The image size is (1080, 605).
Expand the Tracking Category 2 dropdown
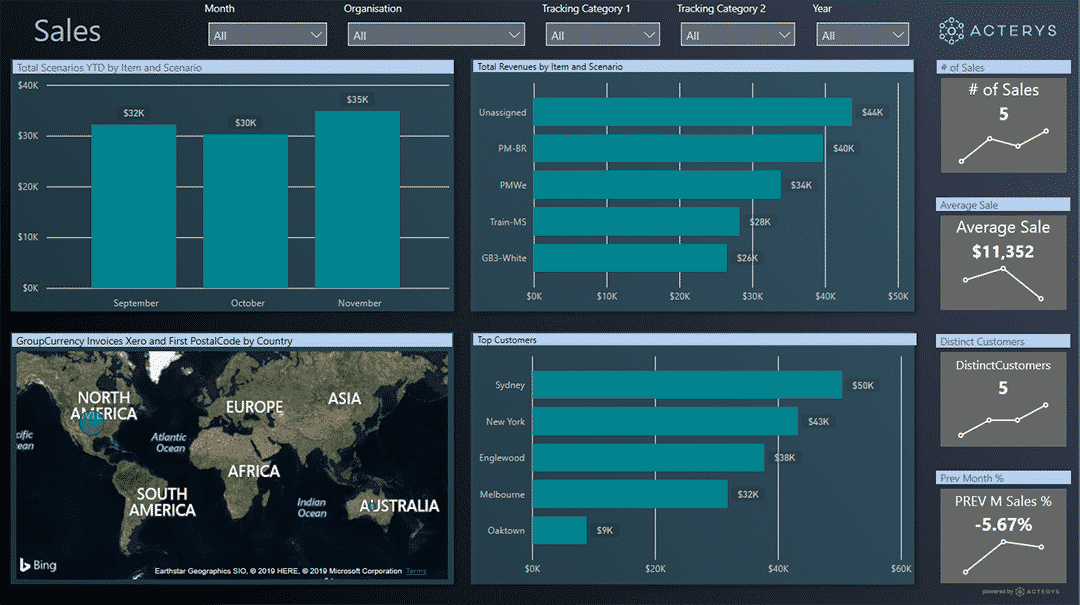(738, 35)
